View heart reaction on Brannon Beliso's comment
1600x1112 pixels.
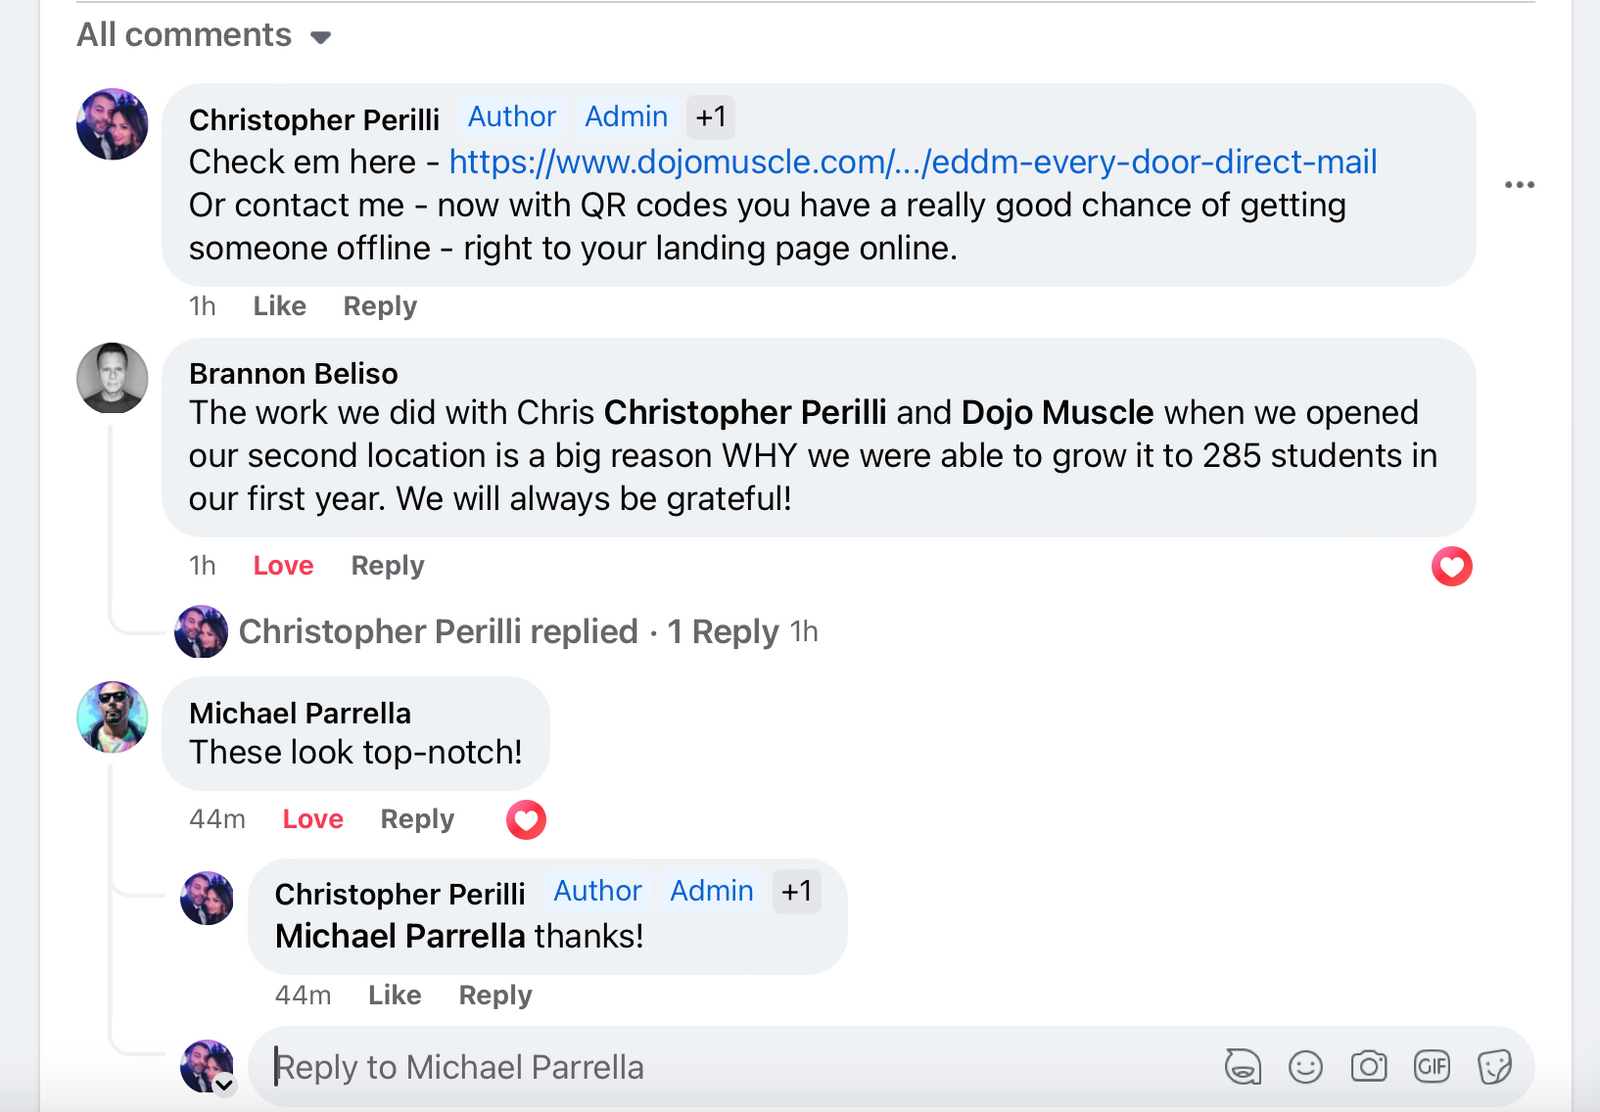coord(1451,567)
